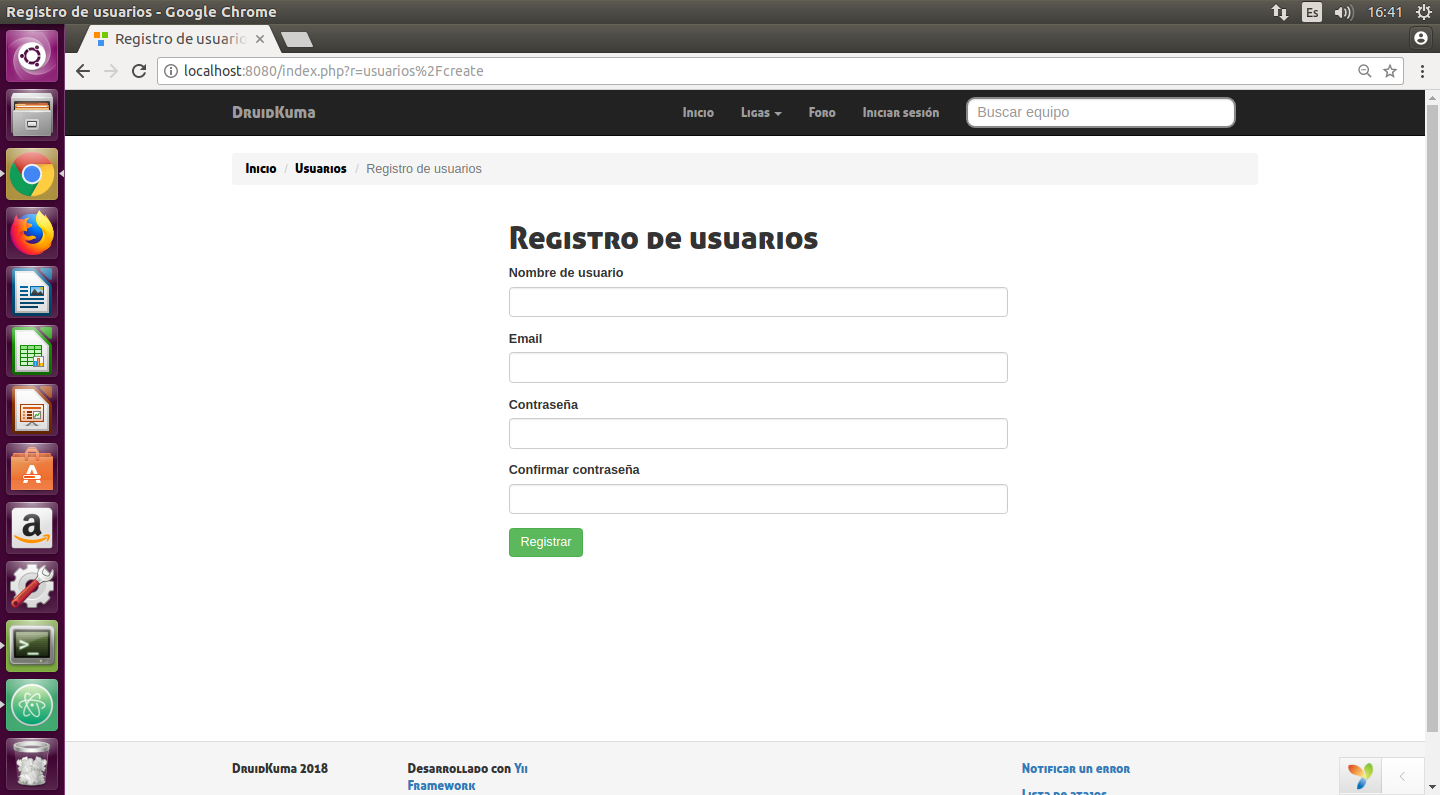The width and height of the screenshot is (1440, 795).
Task: Close the Registro de usuarios tab
Action: click(x=260, y=39)
